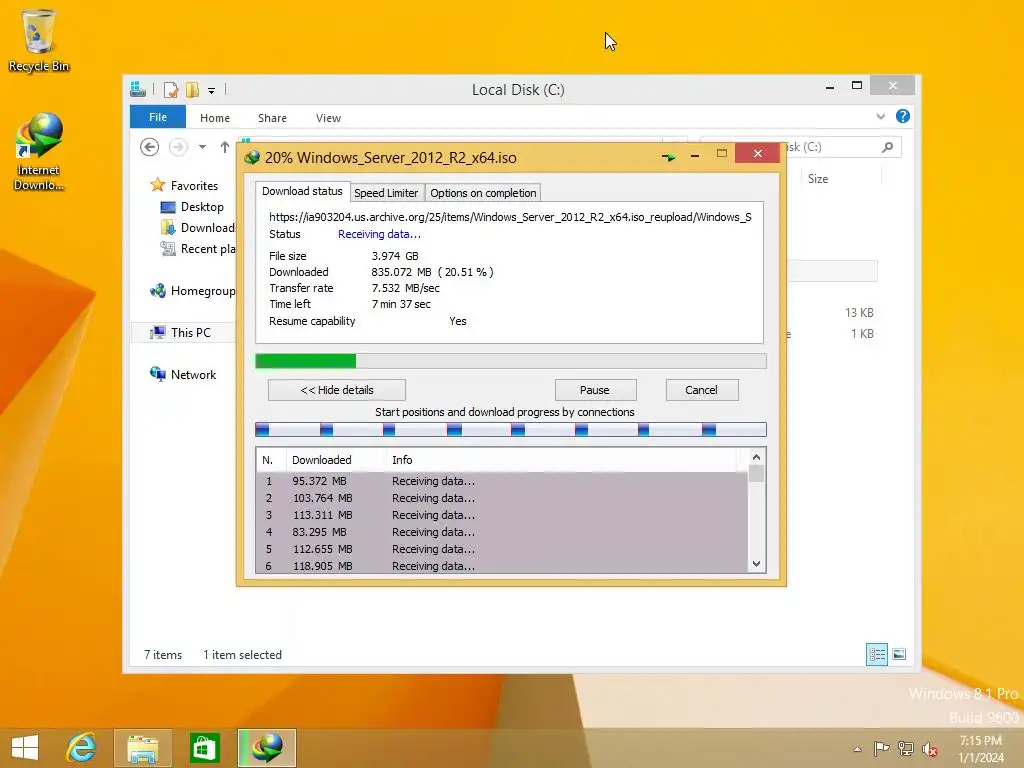Viewport: 1024px width, 768px height.
Task: Open the recent locations dropdown arrow
Action: [202, 147]
